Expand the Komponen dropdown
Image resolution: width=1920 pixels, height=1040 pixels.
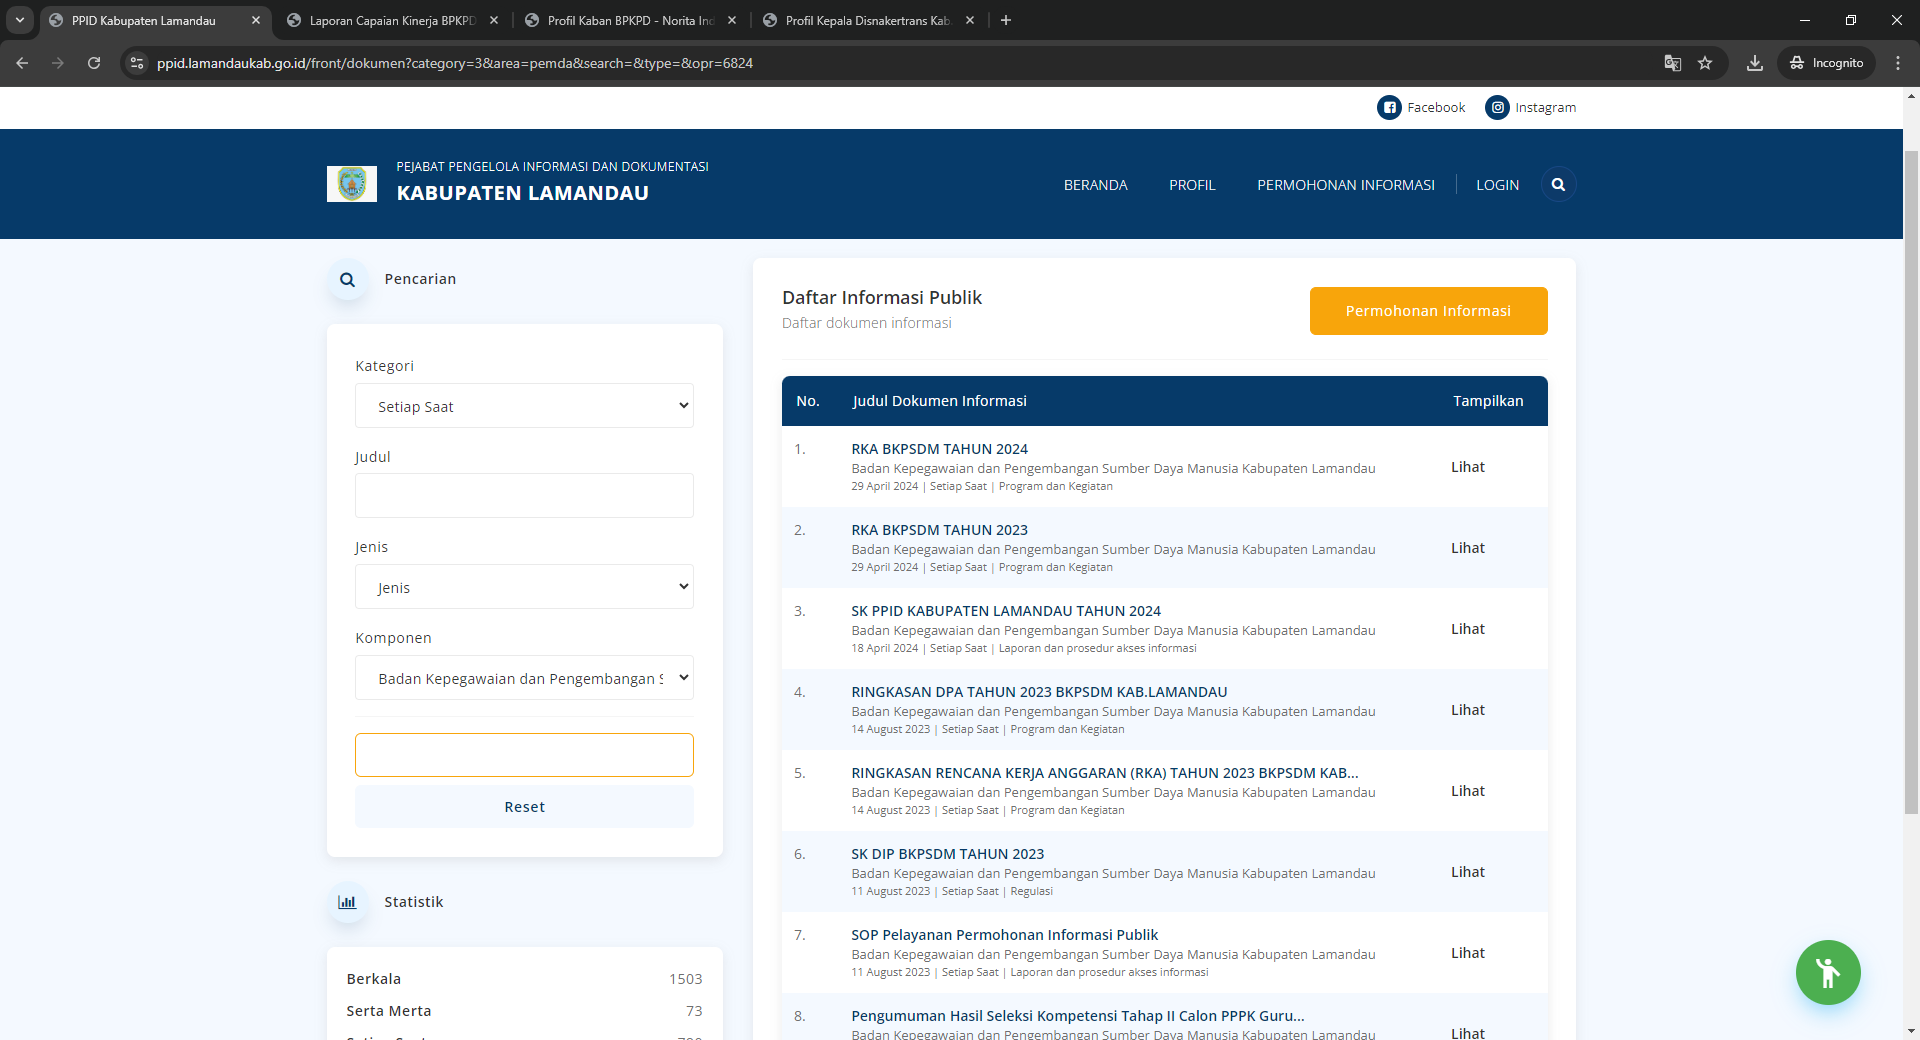click(524, 678)
